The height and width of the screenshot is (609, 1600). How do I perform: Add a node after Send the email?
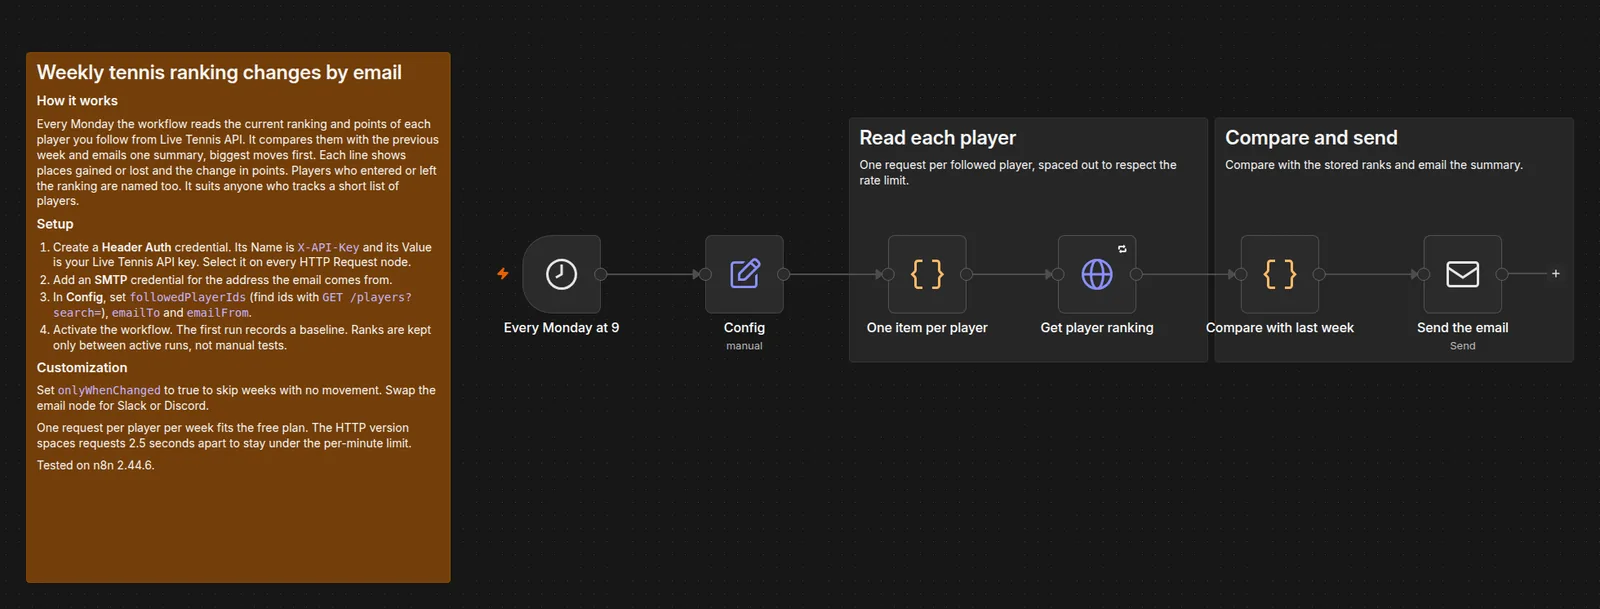[x=1556, y=273]
